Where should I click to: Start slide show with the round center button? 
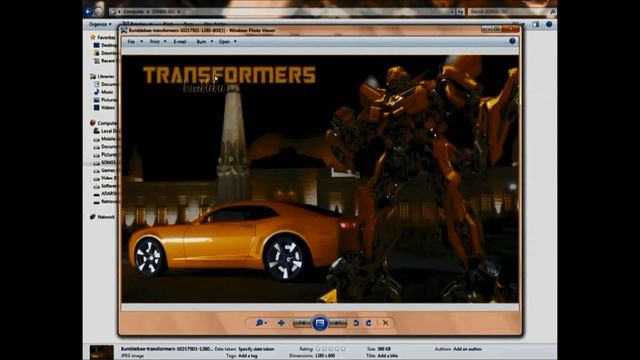tap(320, 323)
